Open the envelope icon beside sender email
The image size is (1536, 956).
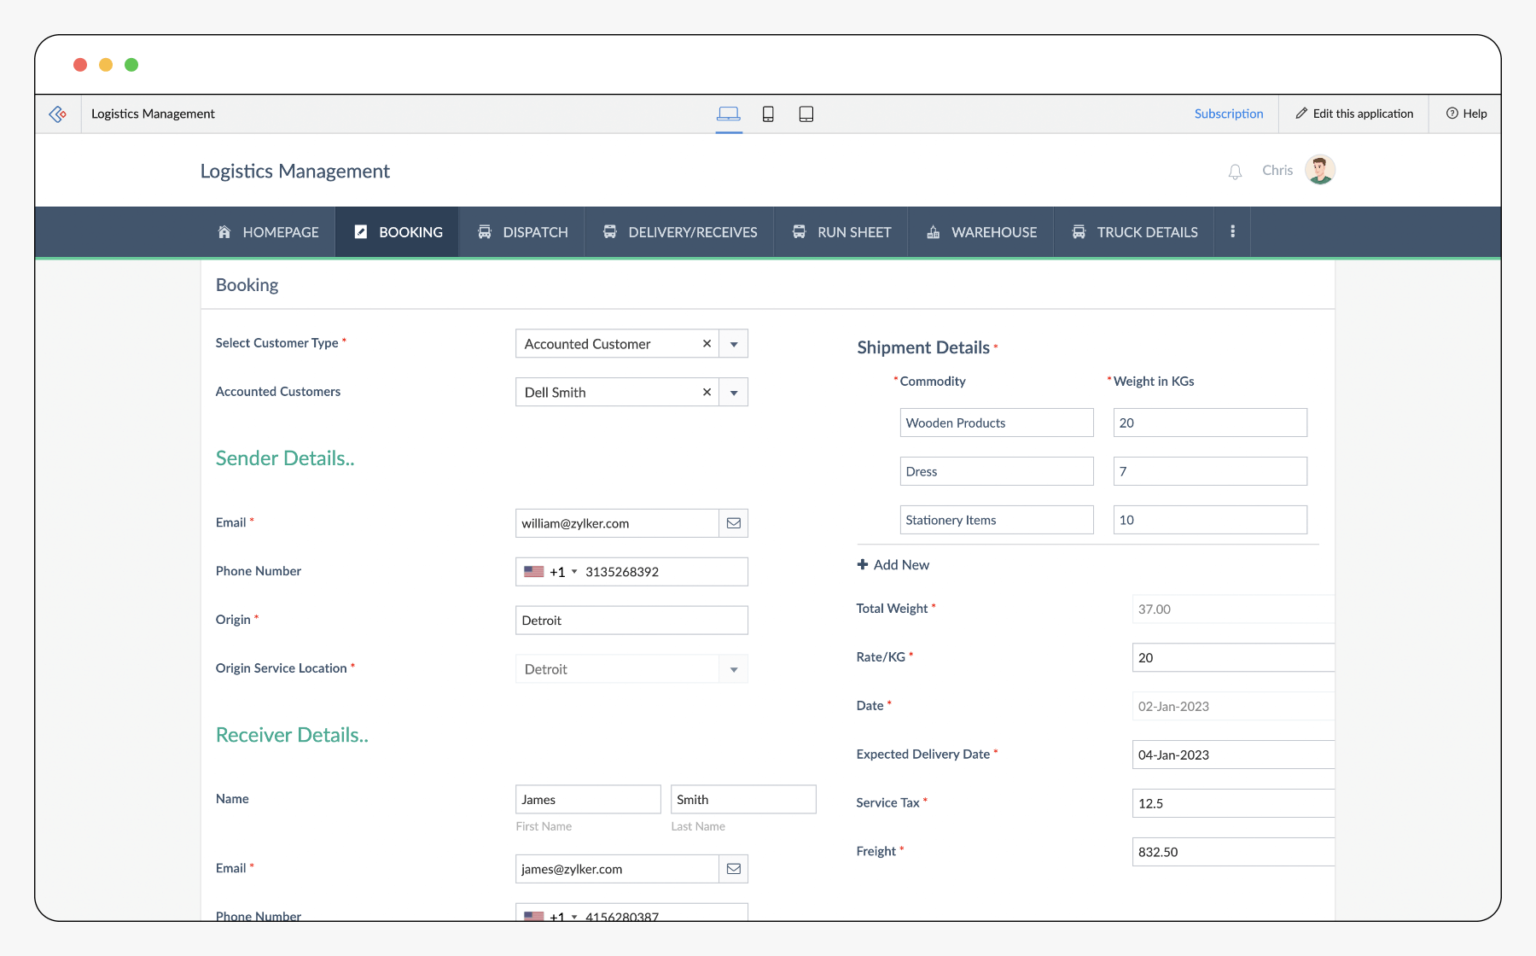coord(733,522)
